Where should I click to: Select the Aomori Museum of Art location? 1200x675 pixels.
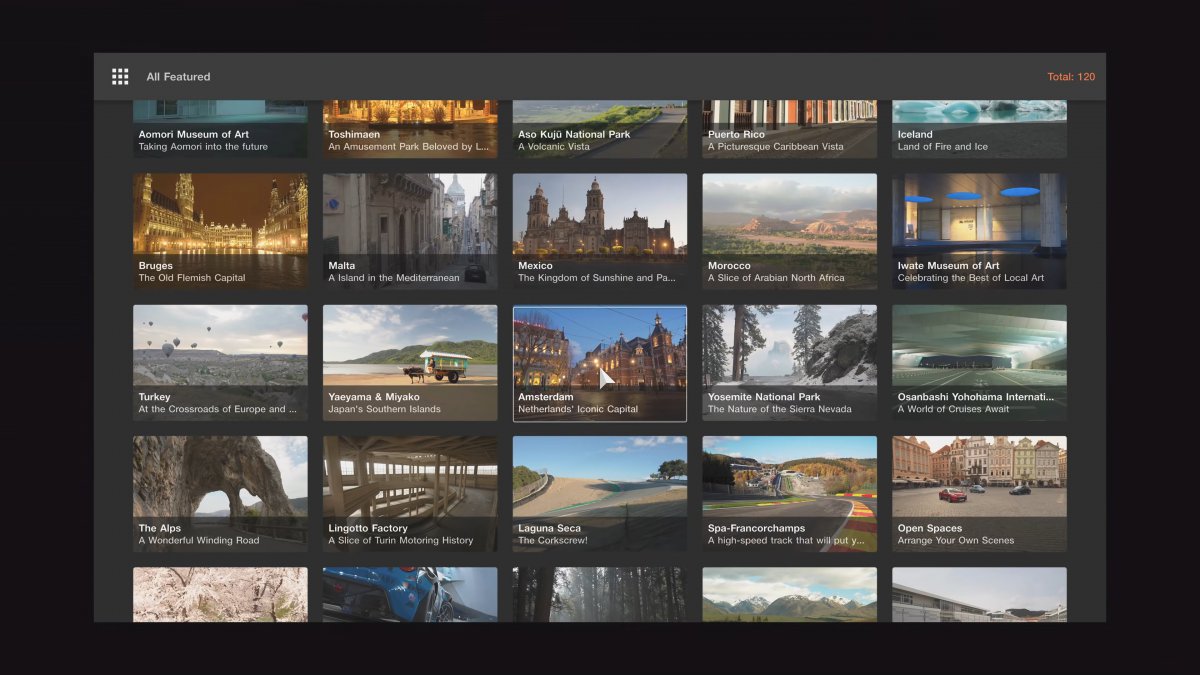coord(220,129)
